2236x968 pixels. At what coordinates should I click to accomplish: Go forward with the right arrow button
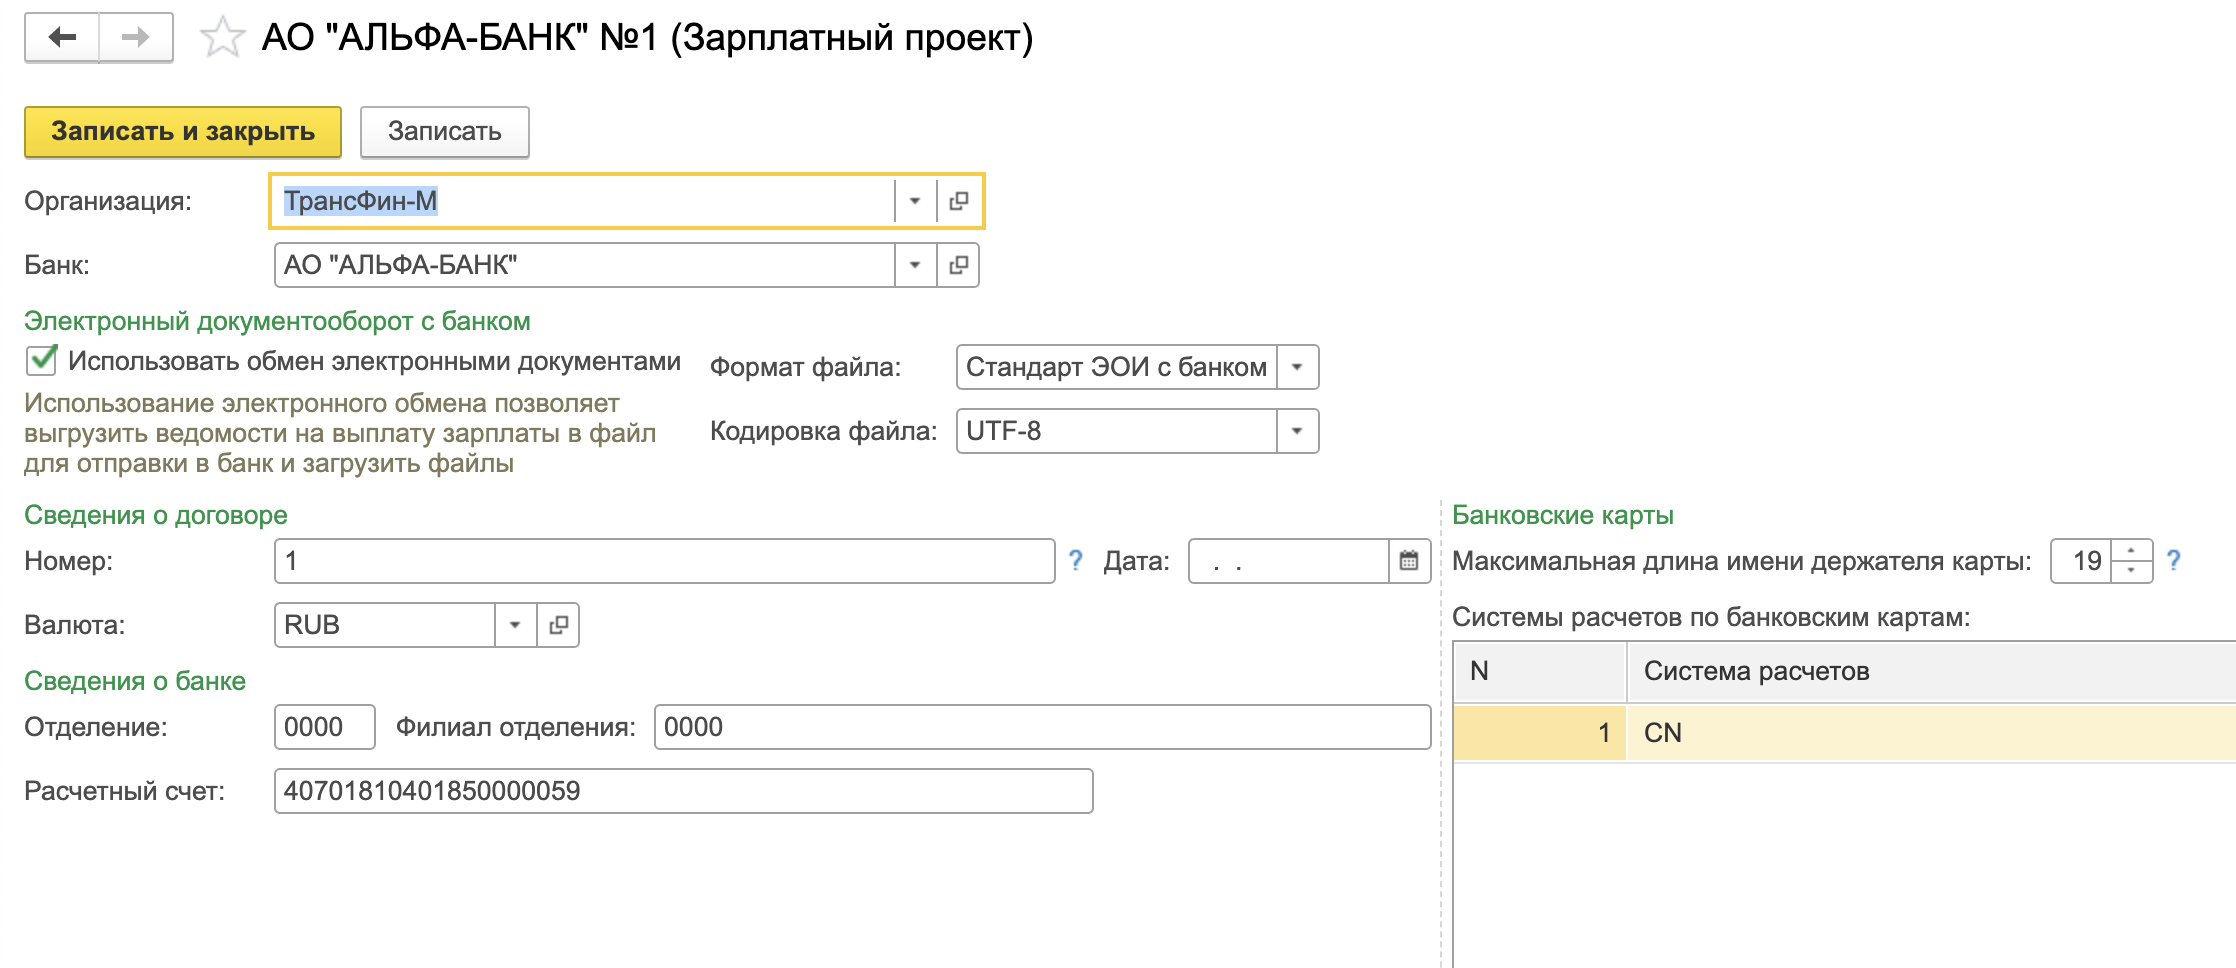pos(136,38)
